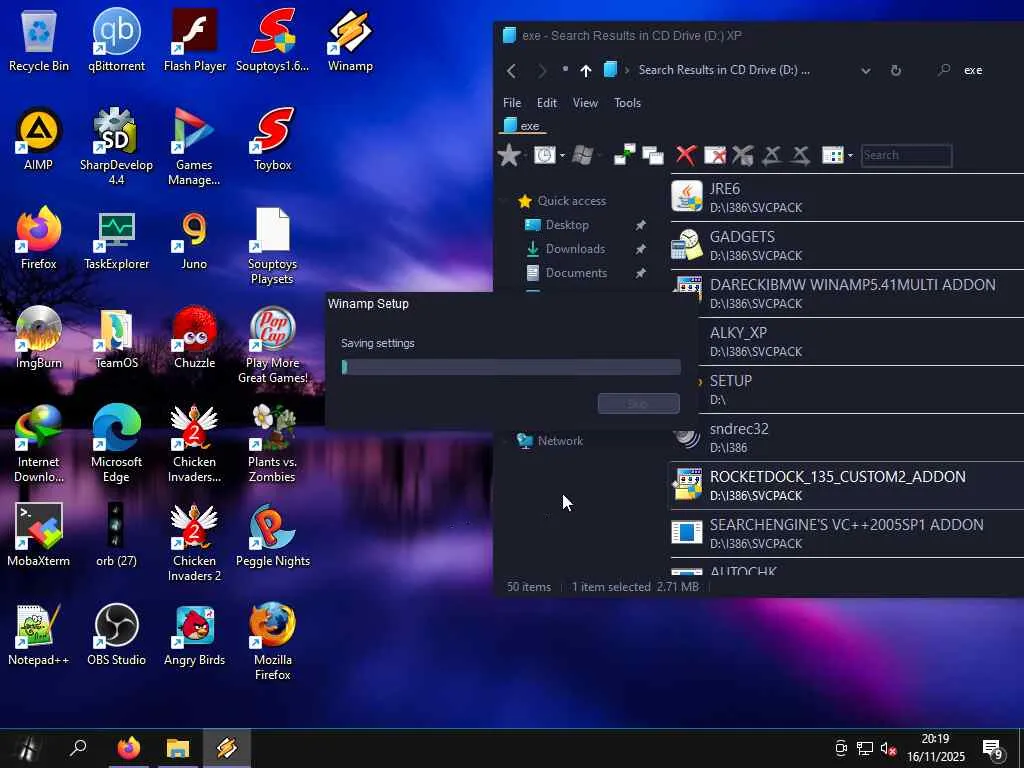This screenshot has width=1024, height=768.
Task: Switch to File Explorer on the taskbar
Action: coord(178,748)
